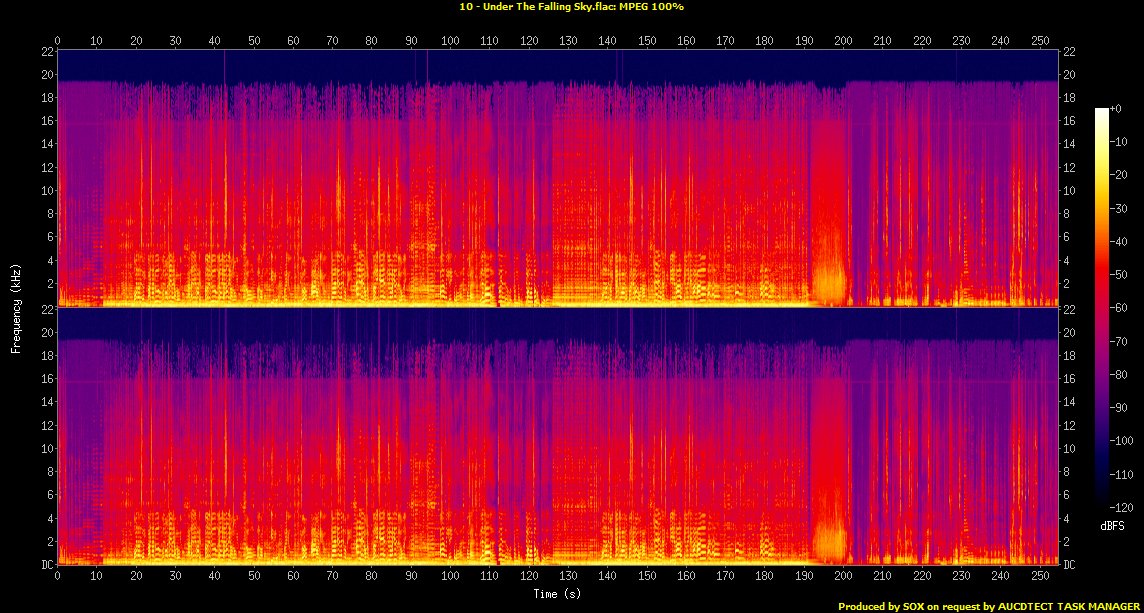Click the 150 second tick on top time axis
The height and width of the screenshot is (613, 1144).
647,41
